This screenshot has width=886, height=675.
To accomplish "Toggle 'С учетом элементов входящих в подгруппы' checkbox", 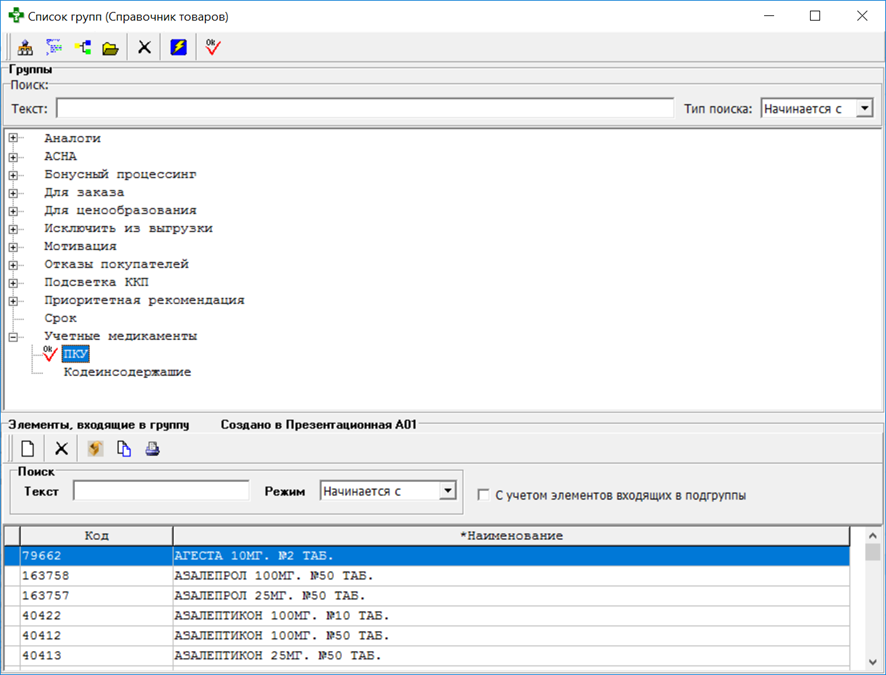I will pyautogui.click(x=483, y=495).
